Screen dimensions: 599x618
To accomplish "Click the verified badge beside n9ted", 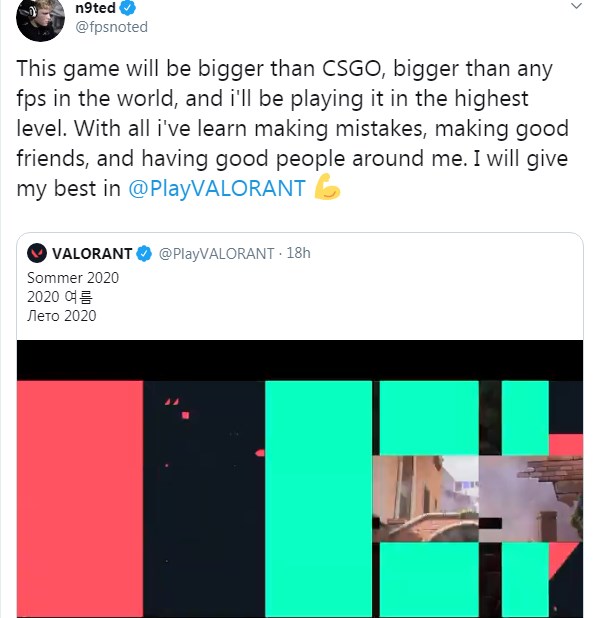I will [128, 7].
